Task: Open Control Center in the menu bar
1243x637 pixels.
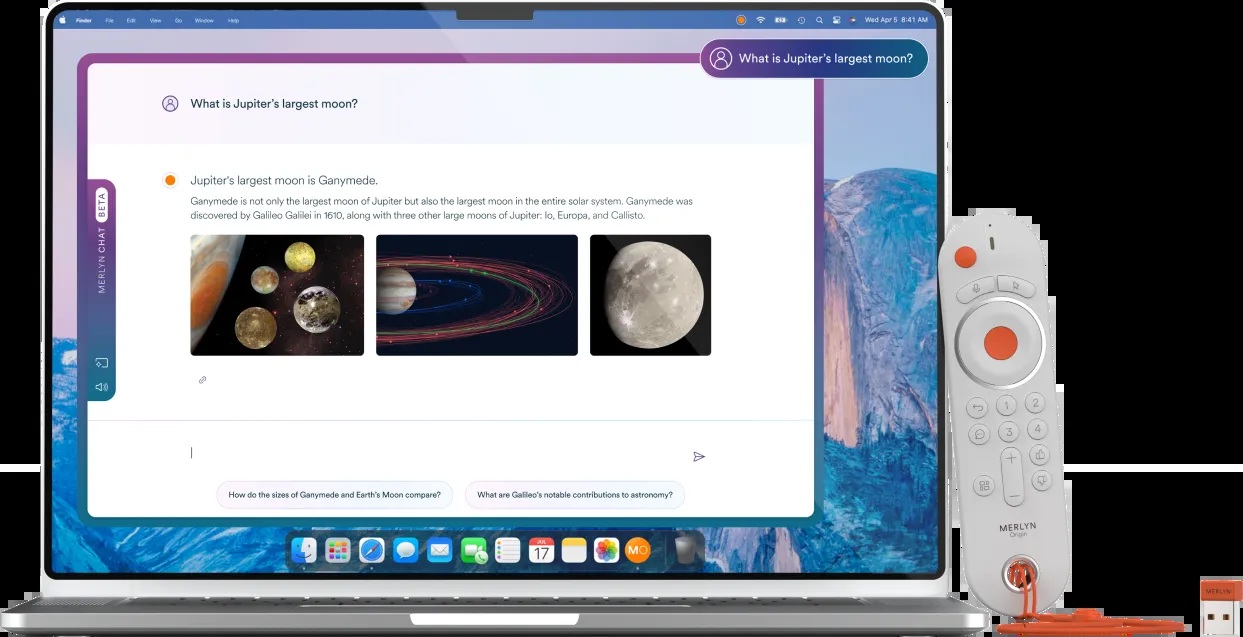Action: tap(836, 19)
